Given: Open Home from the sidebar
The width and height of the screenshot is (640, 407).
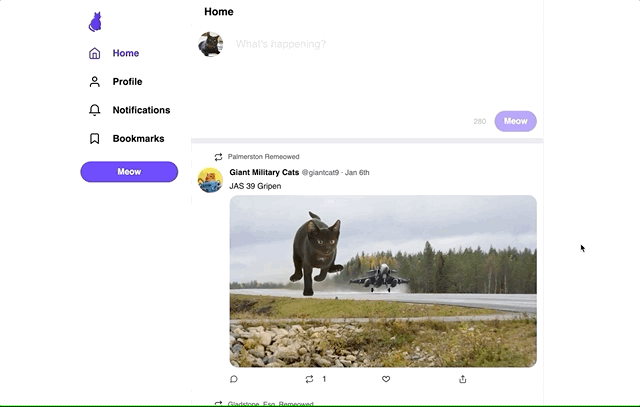Looking at the screenshot, I should click(x=126, y=53).
